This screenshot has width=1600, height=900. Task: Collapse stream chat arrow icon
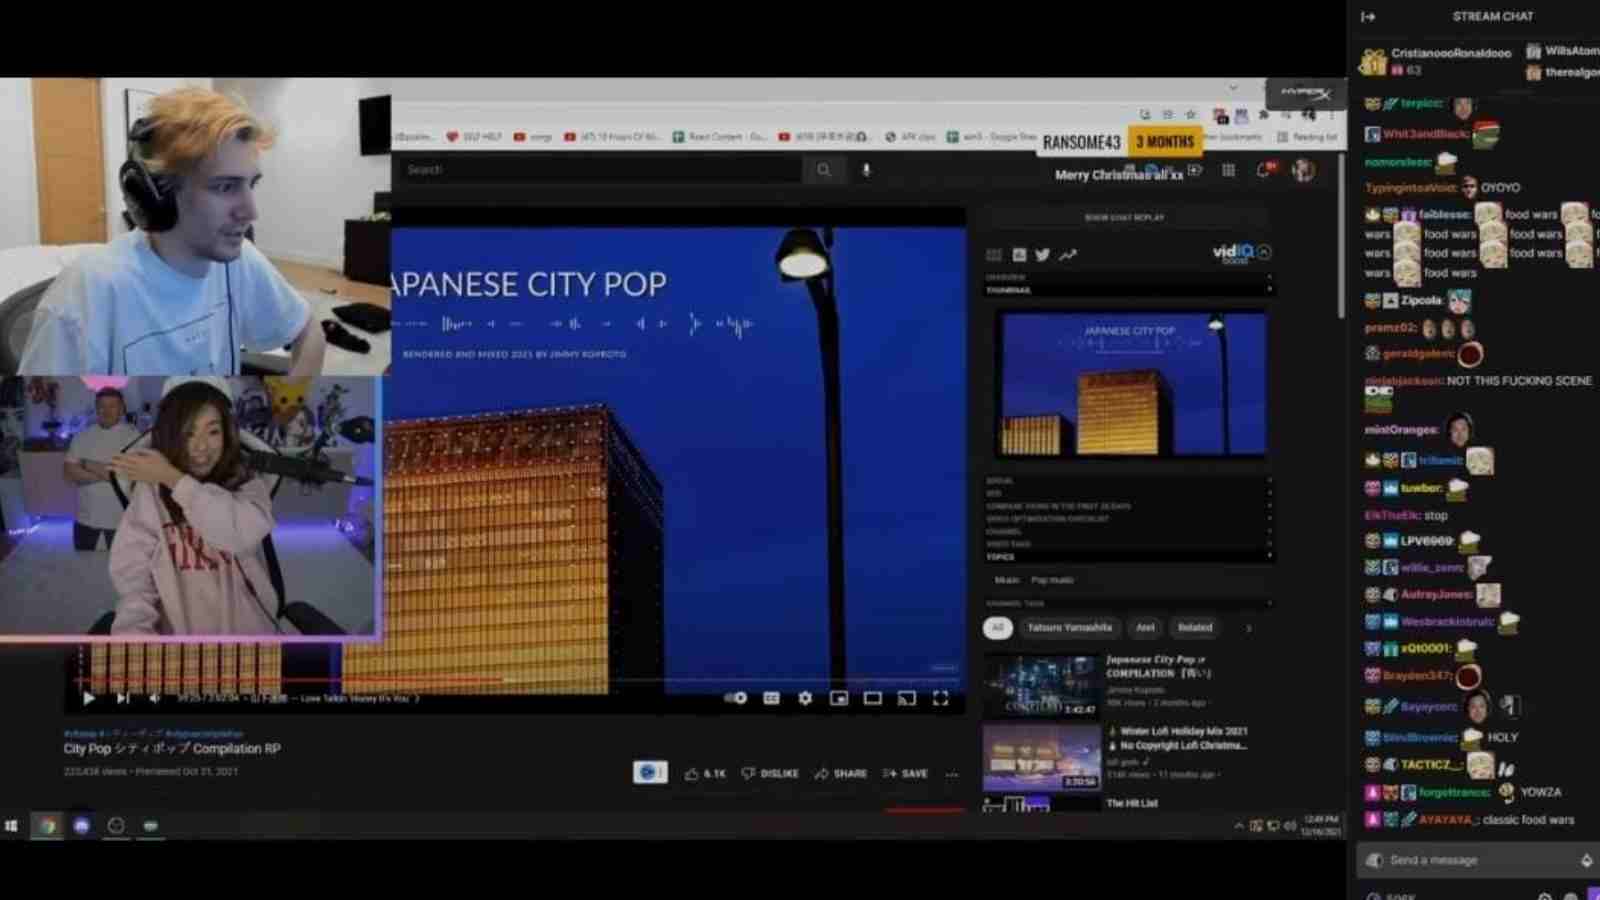(1368, 16)
